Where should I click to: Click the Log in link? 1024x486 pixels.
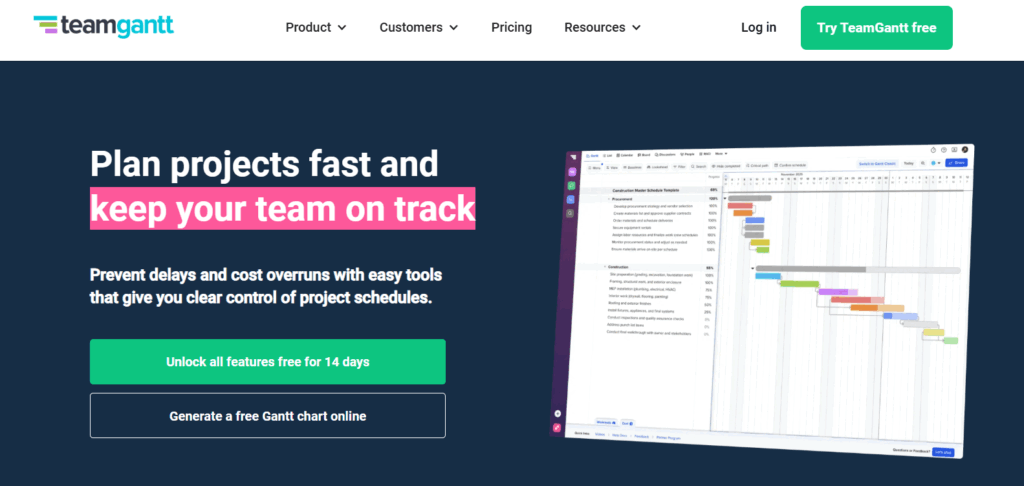tap(758, 27)
